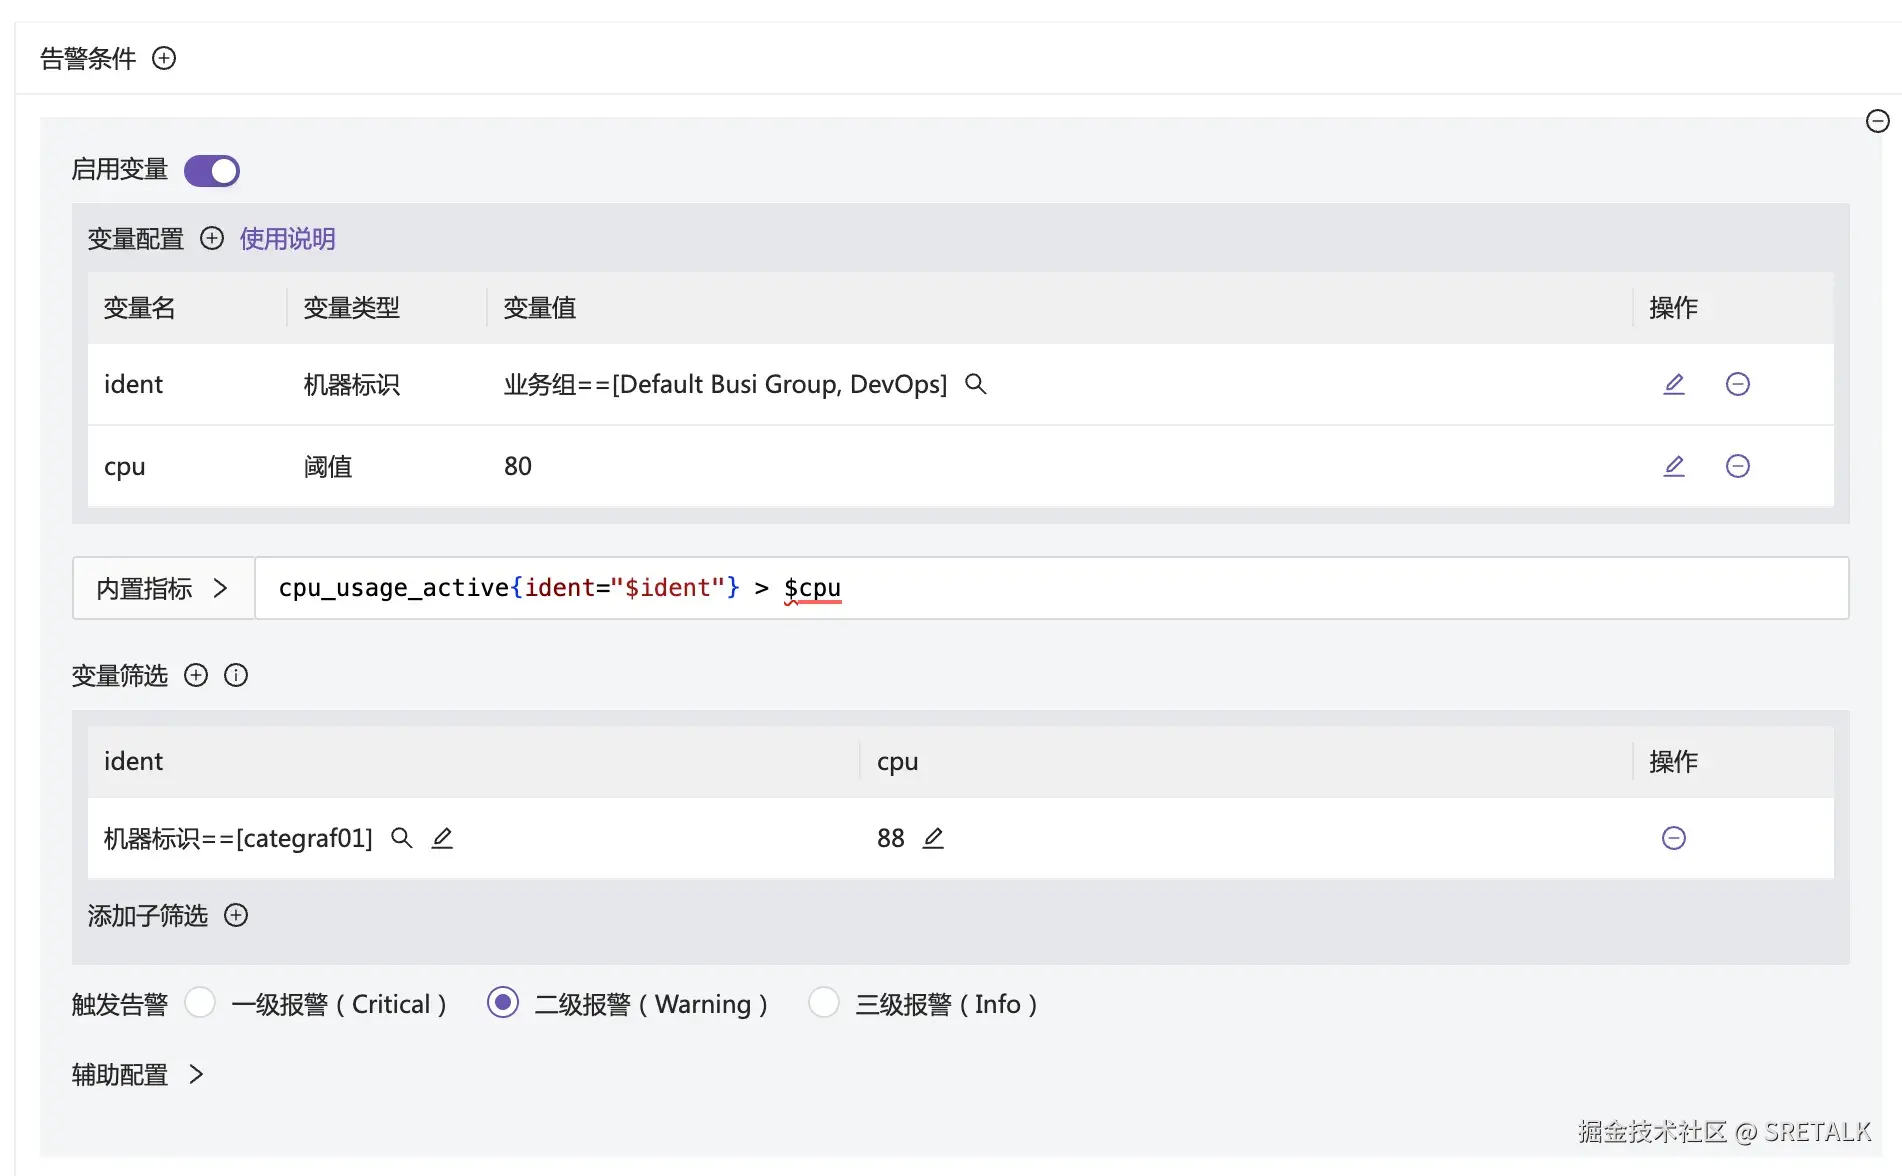Click the plus icon beside 告警条件
Viewport: 1902px width, 1176px height.
click(164, 58)
